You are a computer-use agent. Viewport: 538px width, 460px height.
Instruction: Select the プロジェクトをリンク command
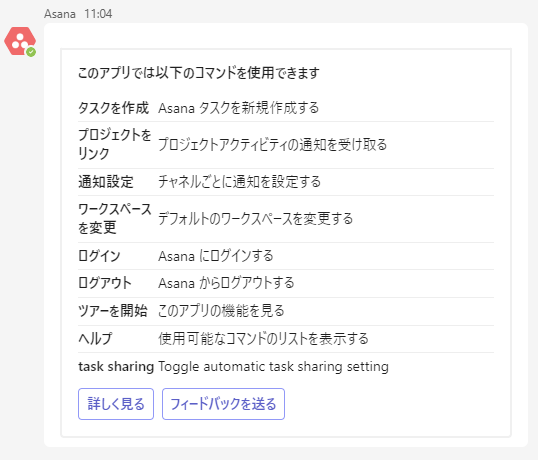(x=115, y=144)
